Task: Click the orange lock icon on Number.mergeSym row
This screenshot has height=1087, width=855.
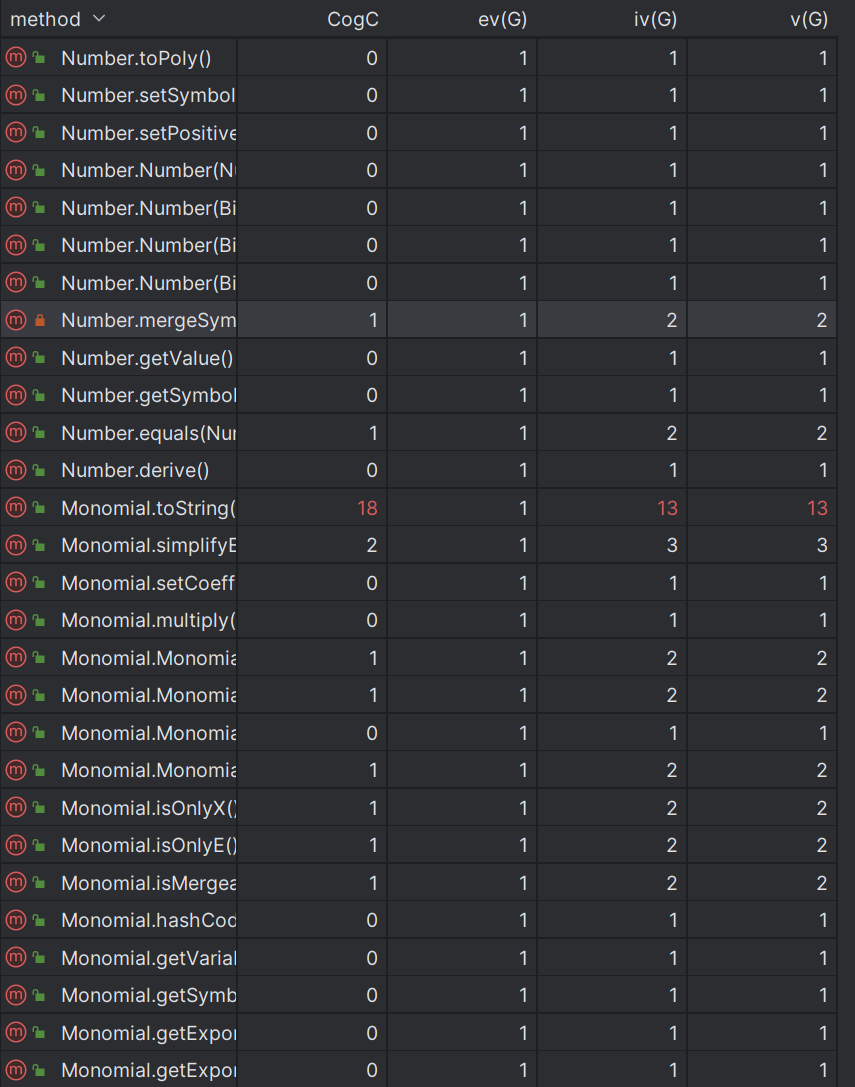Action: 40,320
